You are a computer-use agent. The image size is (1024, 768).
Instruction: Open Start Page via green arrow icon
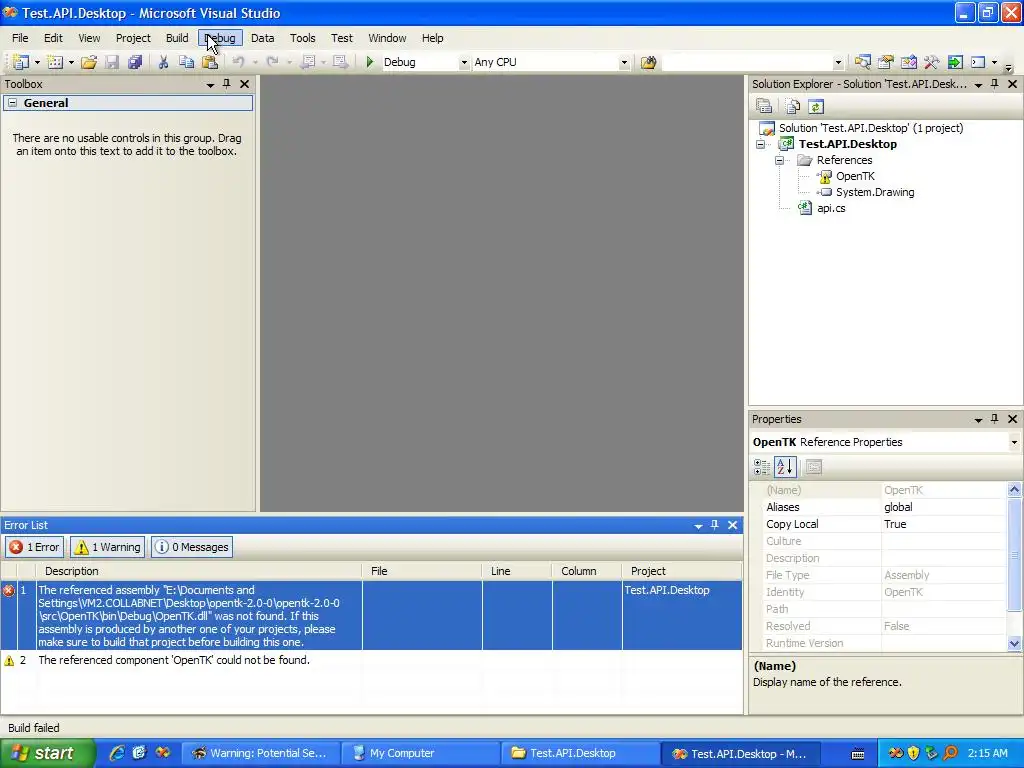tap(955, 62)
